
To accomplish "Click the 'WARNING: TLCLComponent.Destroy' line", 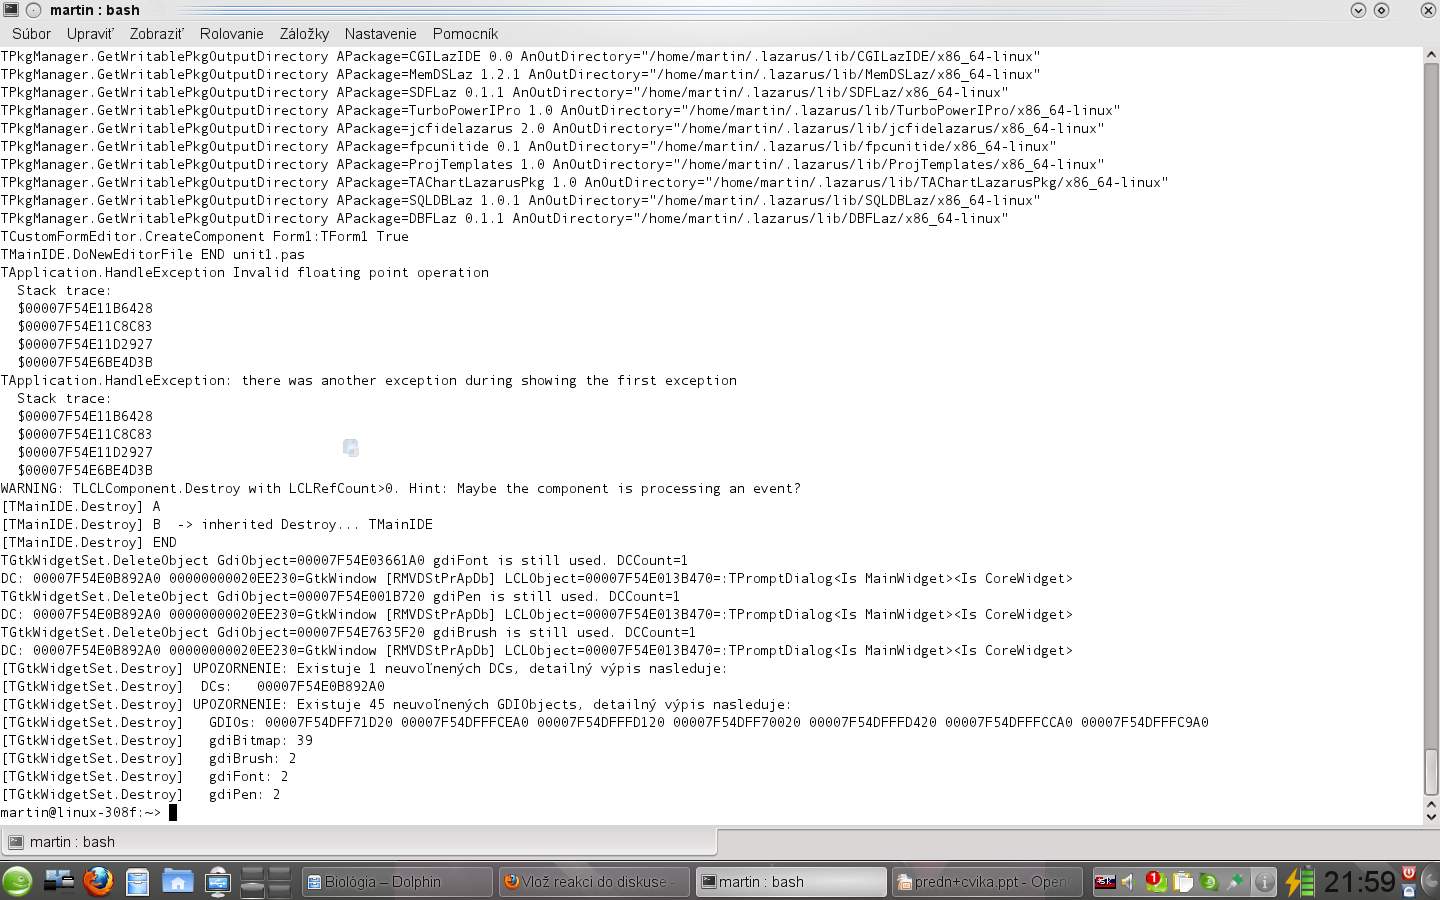I will click(x=400, y=488).
